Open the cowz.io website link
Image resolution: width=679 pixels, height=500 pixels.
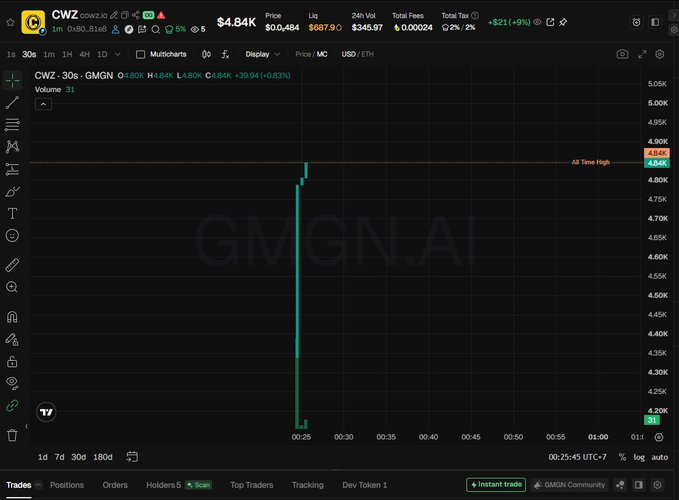tap(93, 16)
